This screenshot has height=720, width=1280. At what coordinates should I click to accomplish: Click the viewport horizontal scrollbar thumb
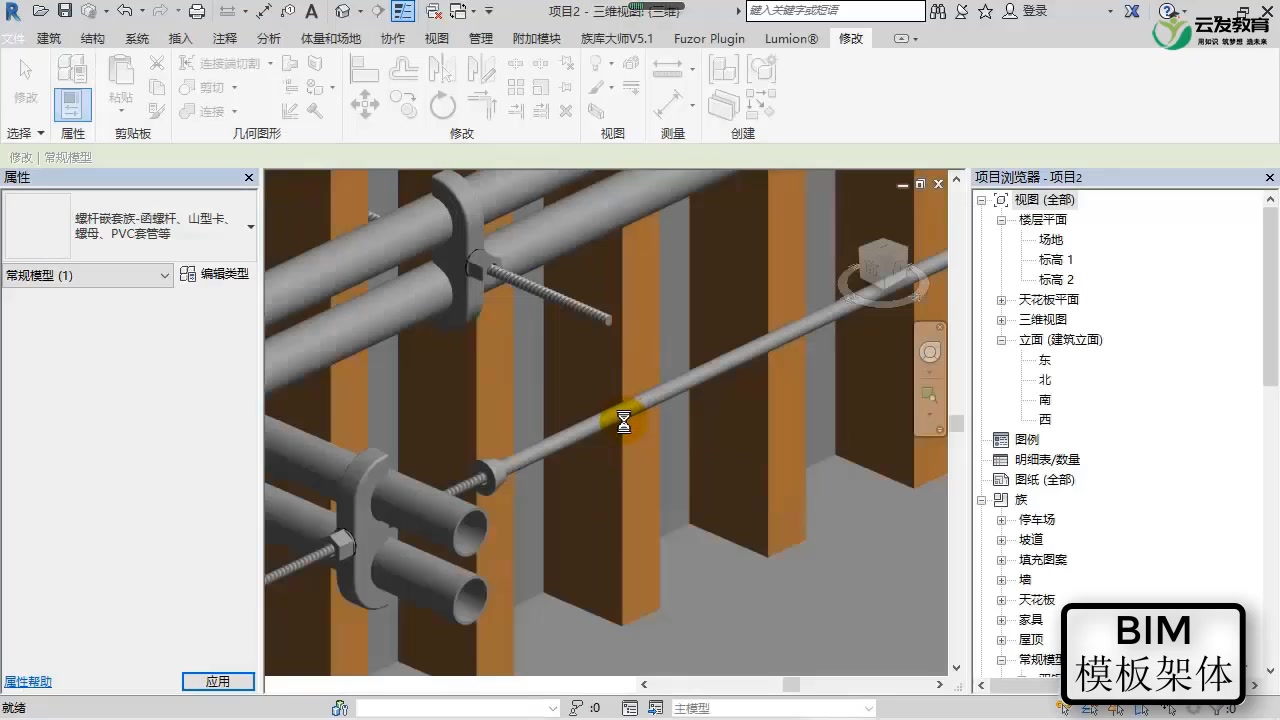pyautogui.click(x=791, y=685)
